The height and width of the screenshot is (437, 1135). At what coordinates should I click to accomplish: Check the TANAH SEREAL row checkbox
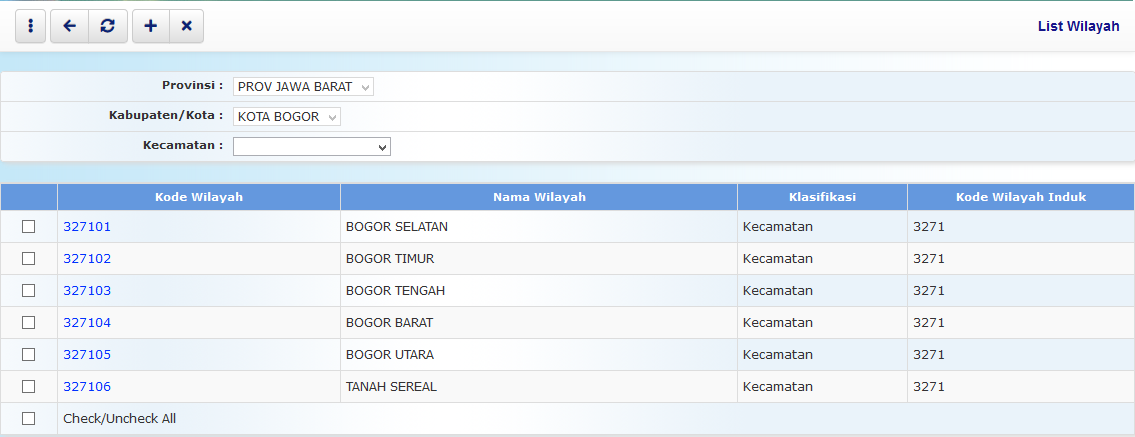point(29,387)
